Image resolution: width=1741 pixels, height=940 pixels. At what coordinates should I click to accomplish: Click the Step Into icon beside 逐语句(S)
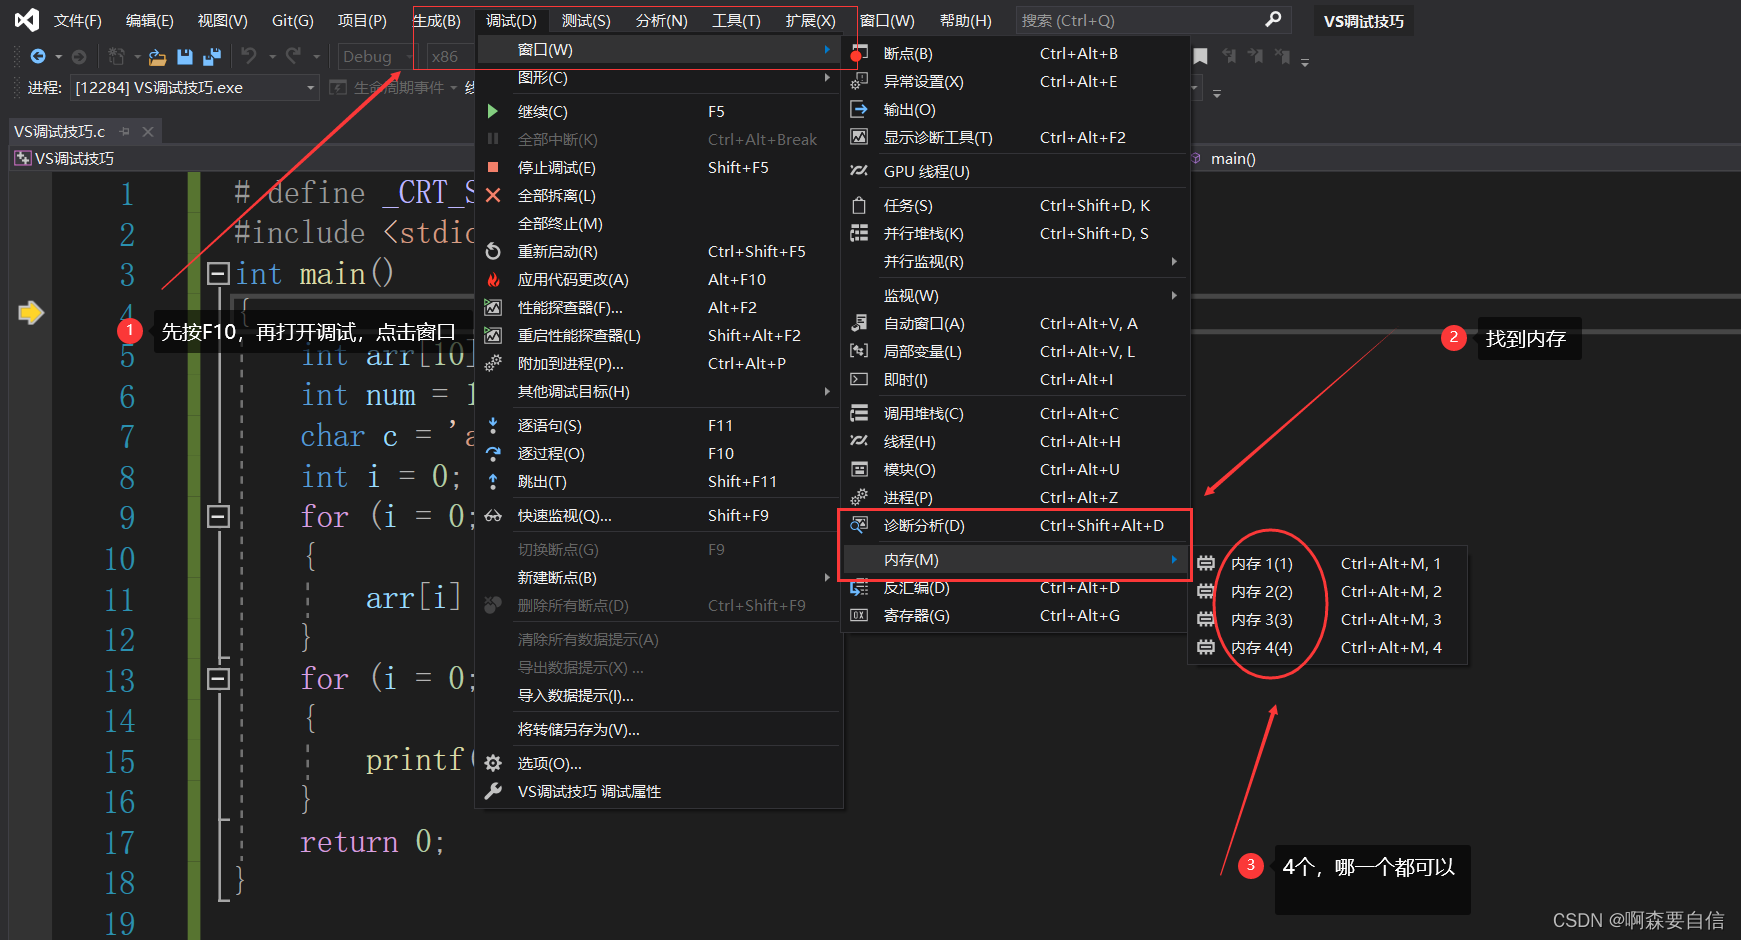click(x=493, y=425)
